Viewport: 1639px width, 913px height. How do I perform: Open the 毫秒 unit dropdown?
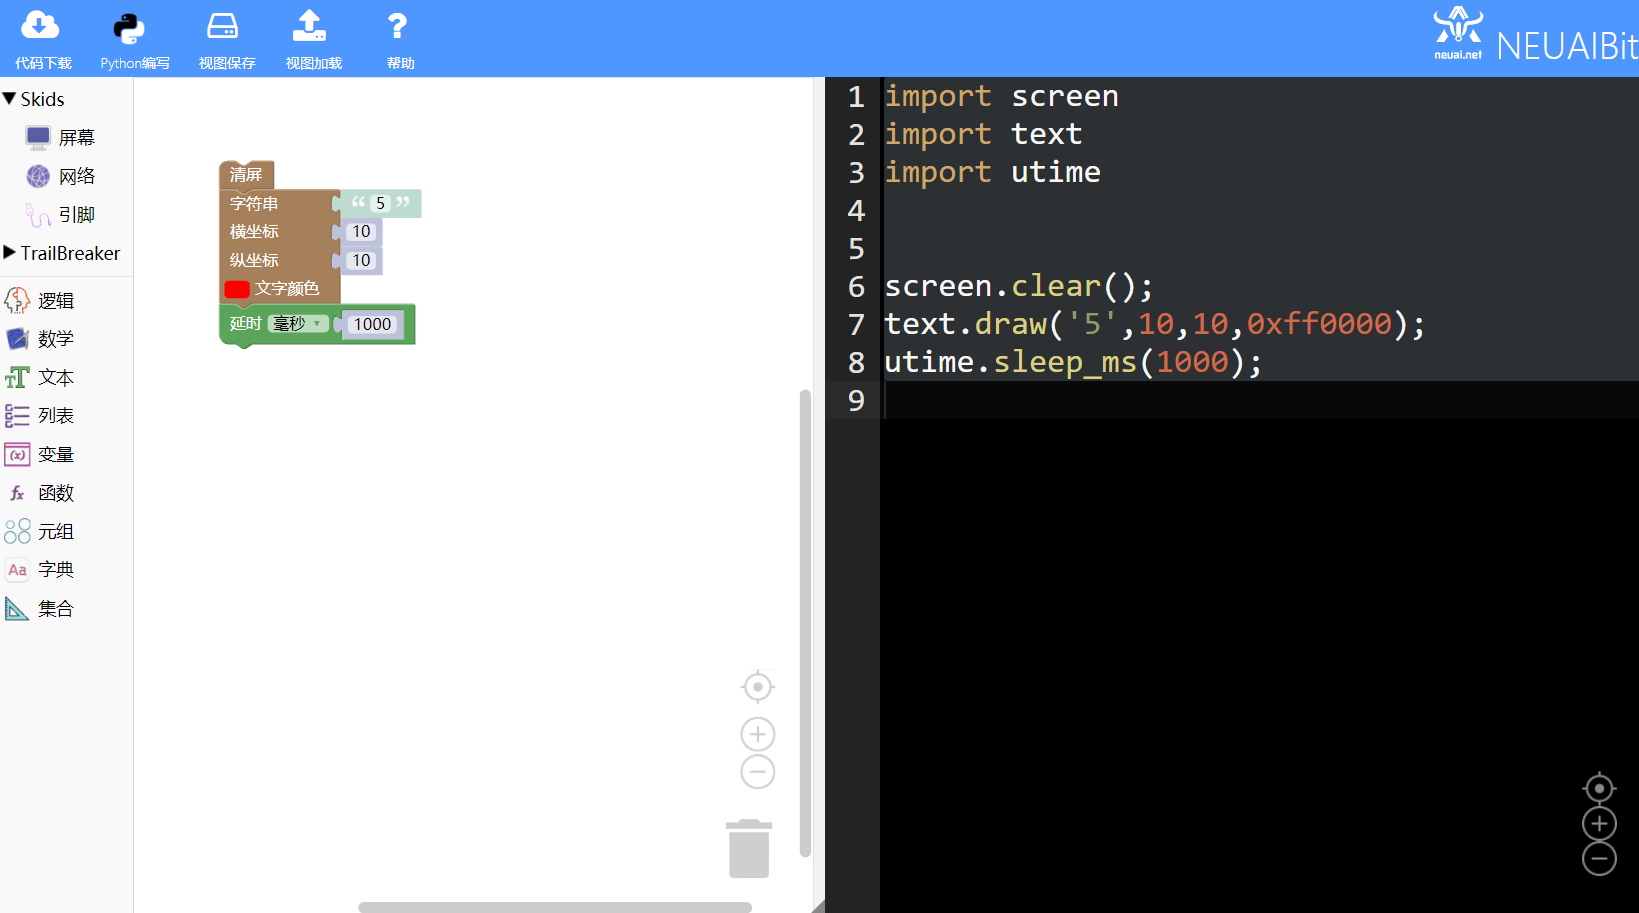(x=297, y=324)
